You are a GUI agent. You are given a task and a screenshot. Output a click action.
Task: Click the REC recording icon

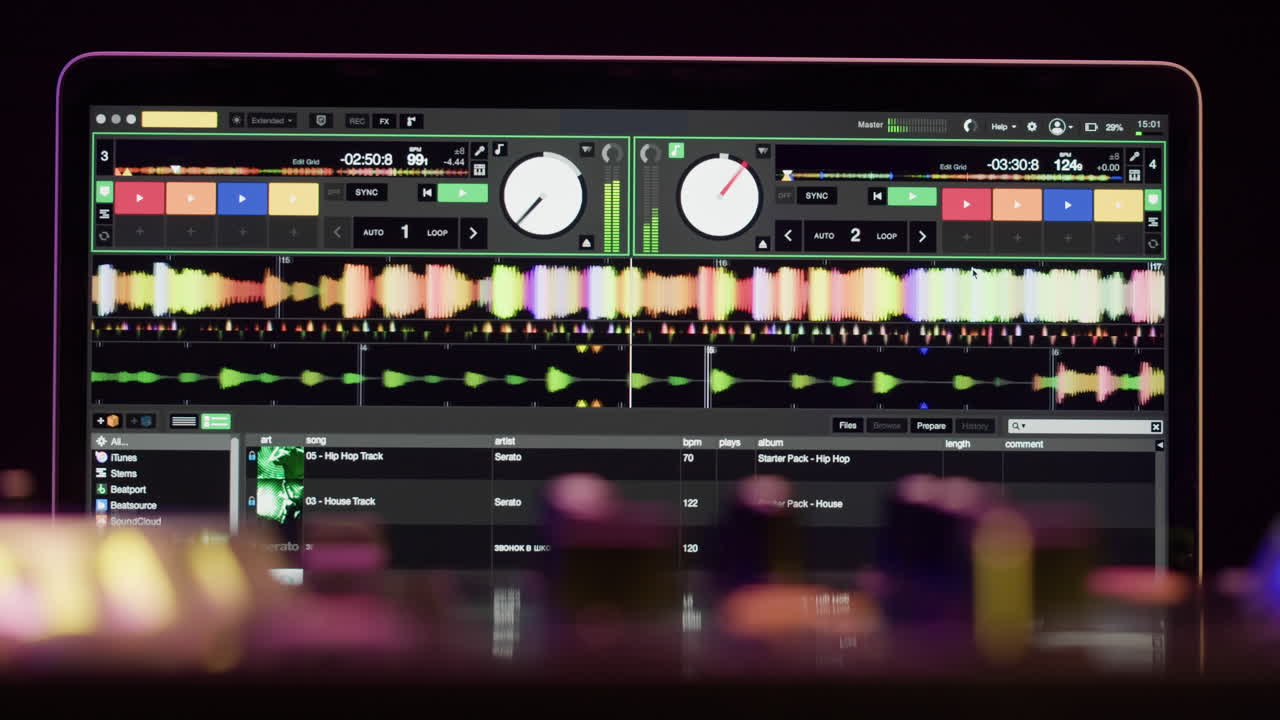(358, 120)
